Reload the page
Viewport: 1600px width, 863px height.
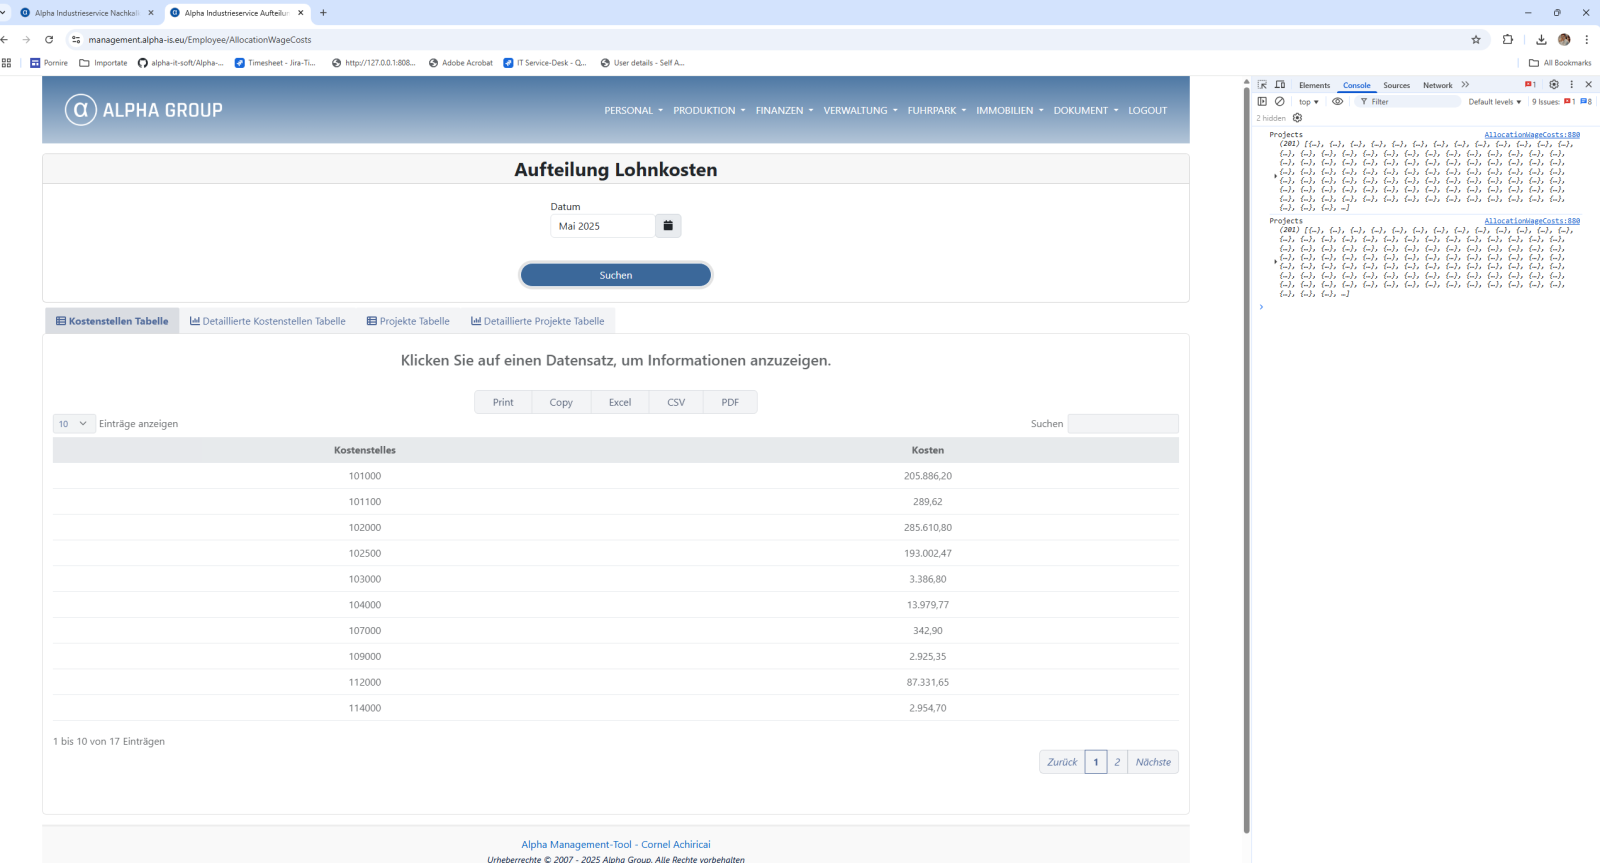[49, 40]
